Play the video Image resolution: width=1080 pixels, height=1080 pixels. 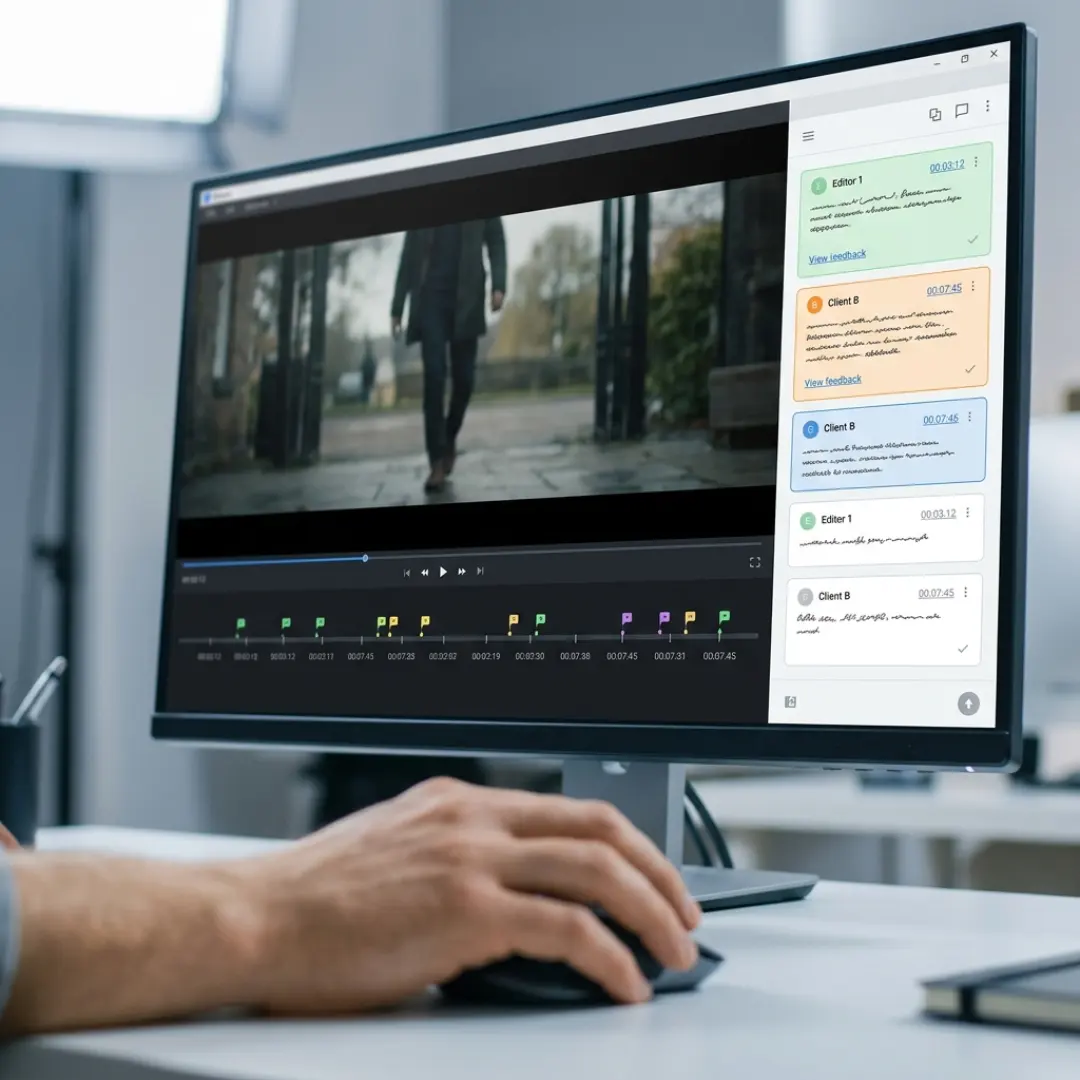(x=443, y=572)
